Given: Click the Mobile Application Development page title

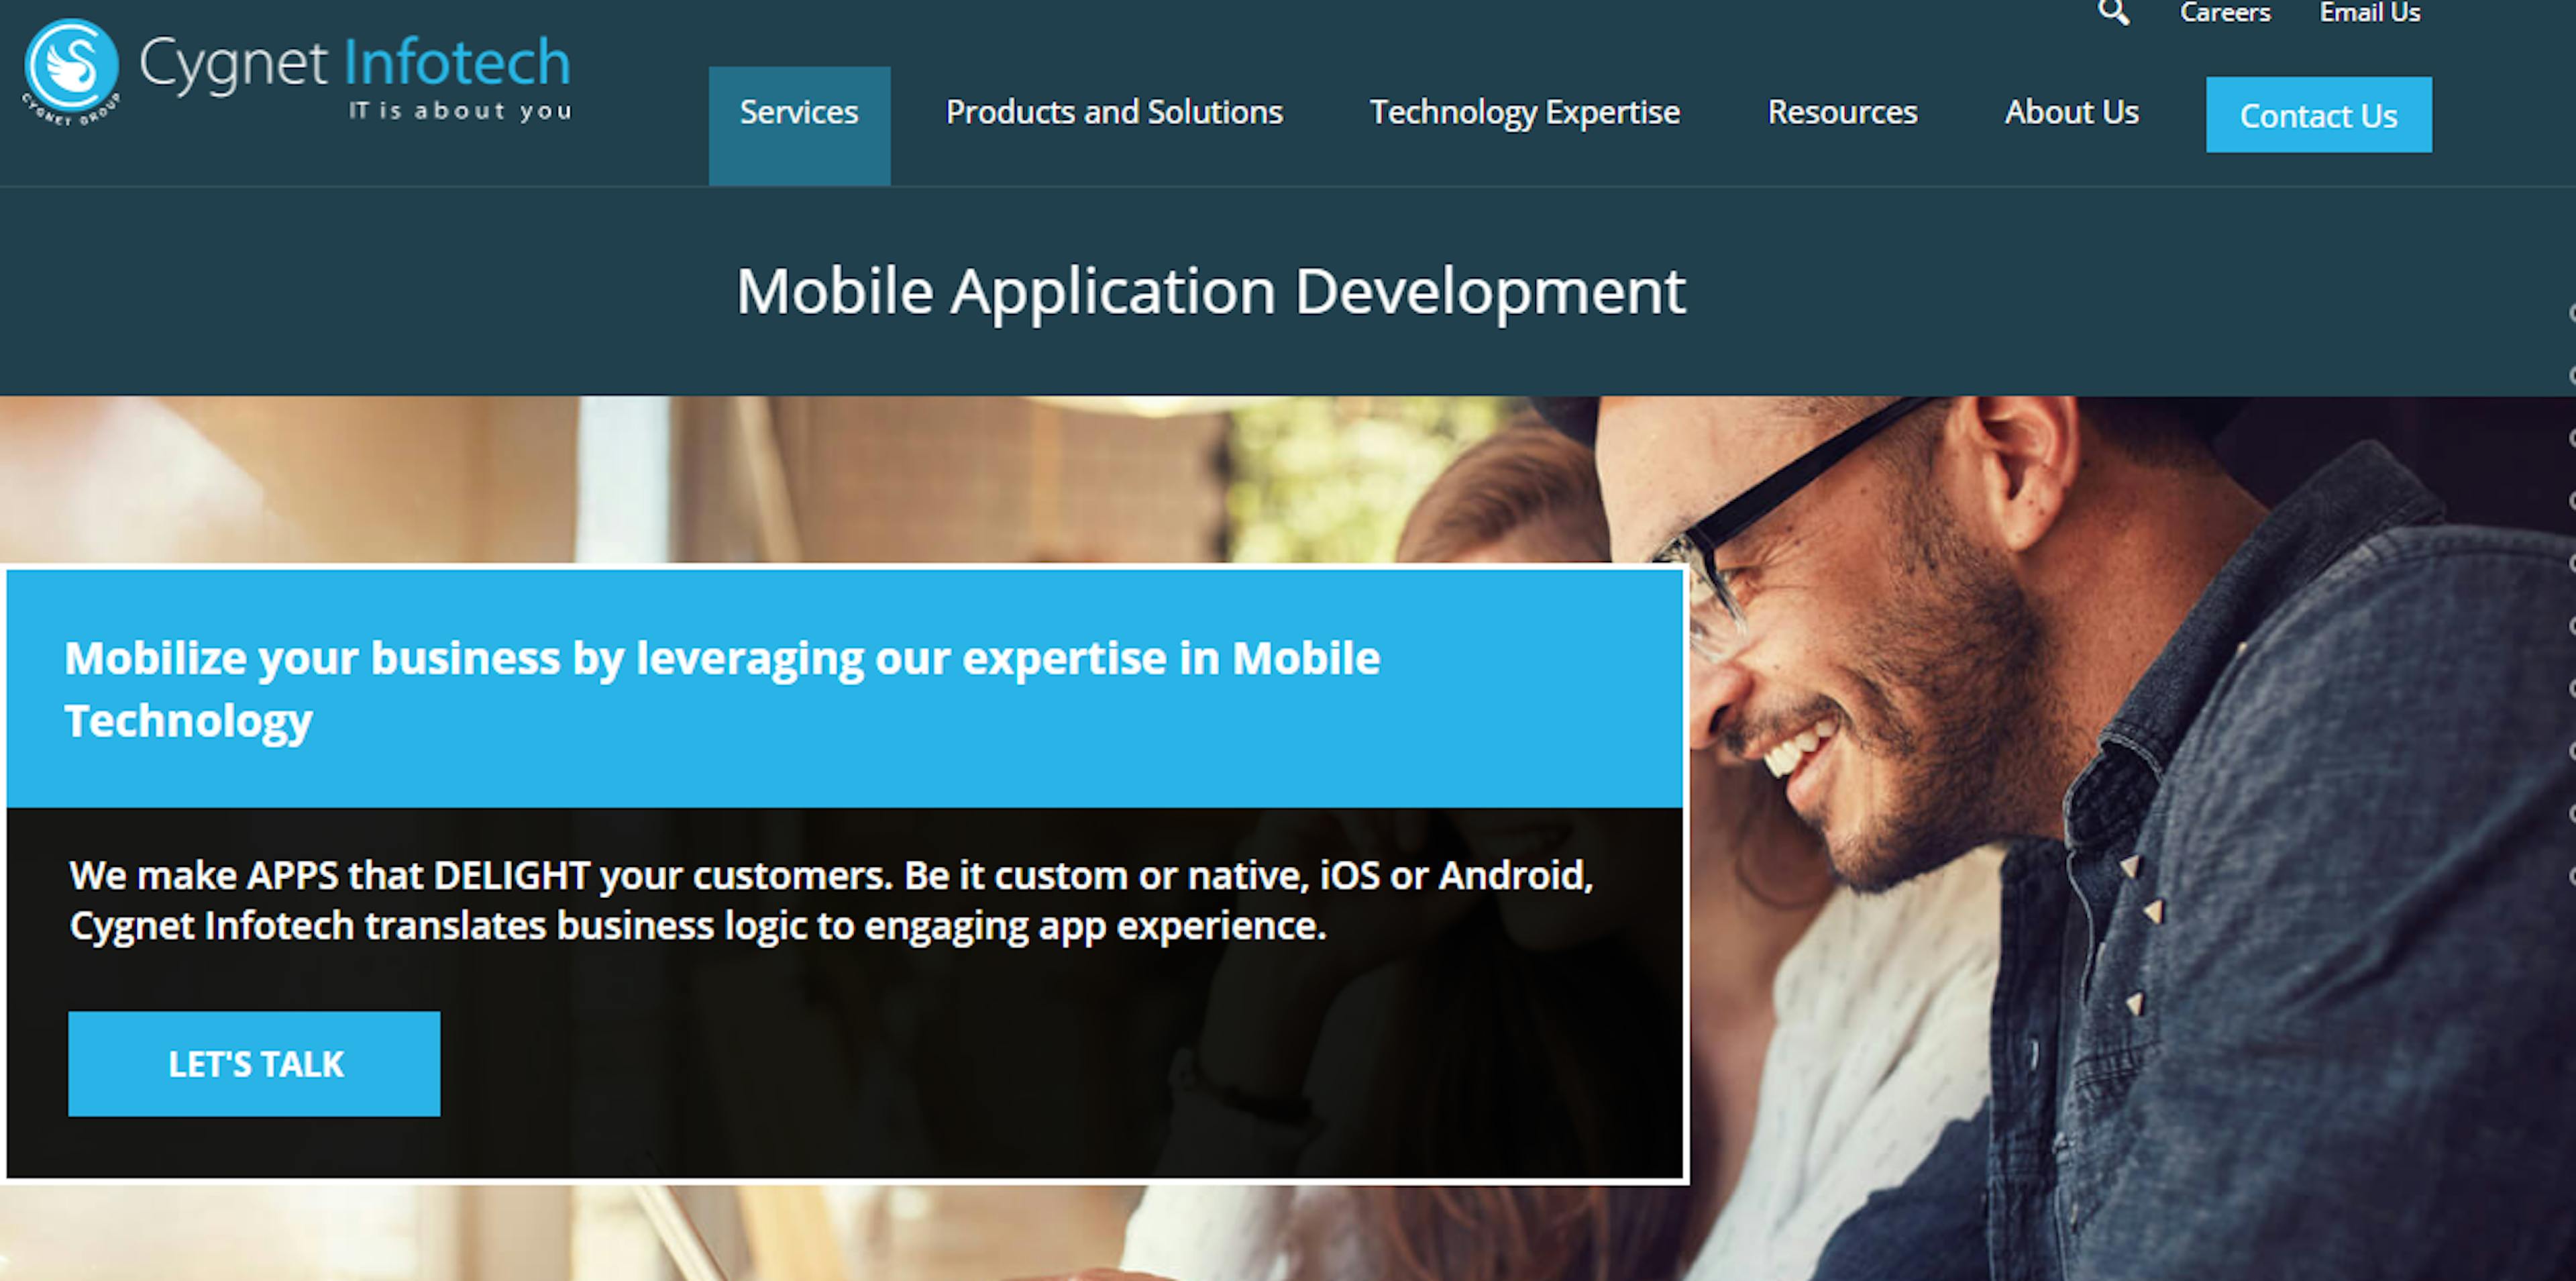Looking at the screenshot, I should coord(1211,292).
